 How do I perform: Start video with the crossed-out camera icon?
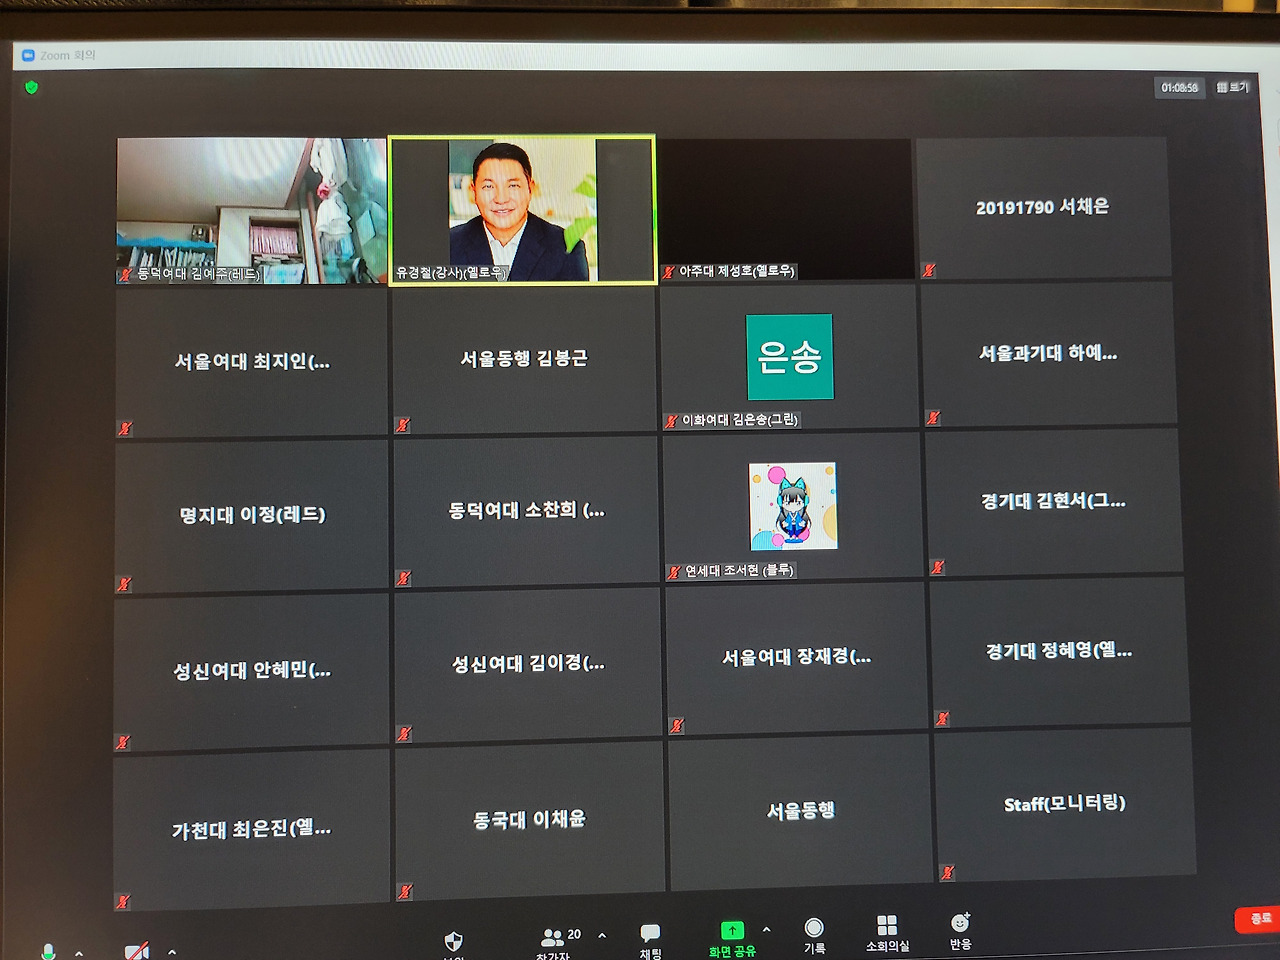point(137,951)
